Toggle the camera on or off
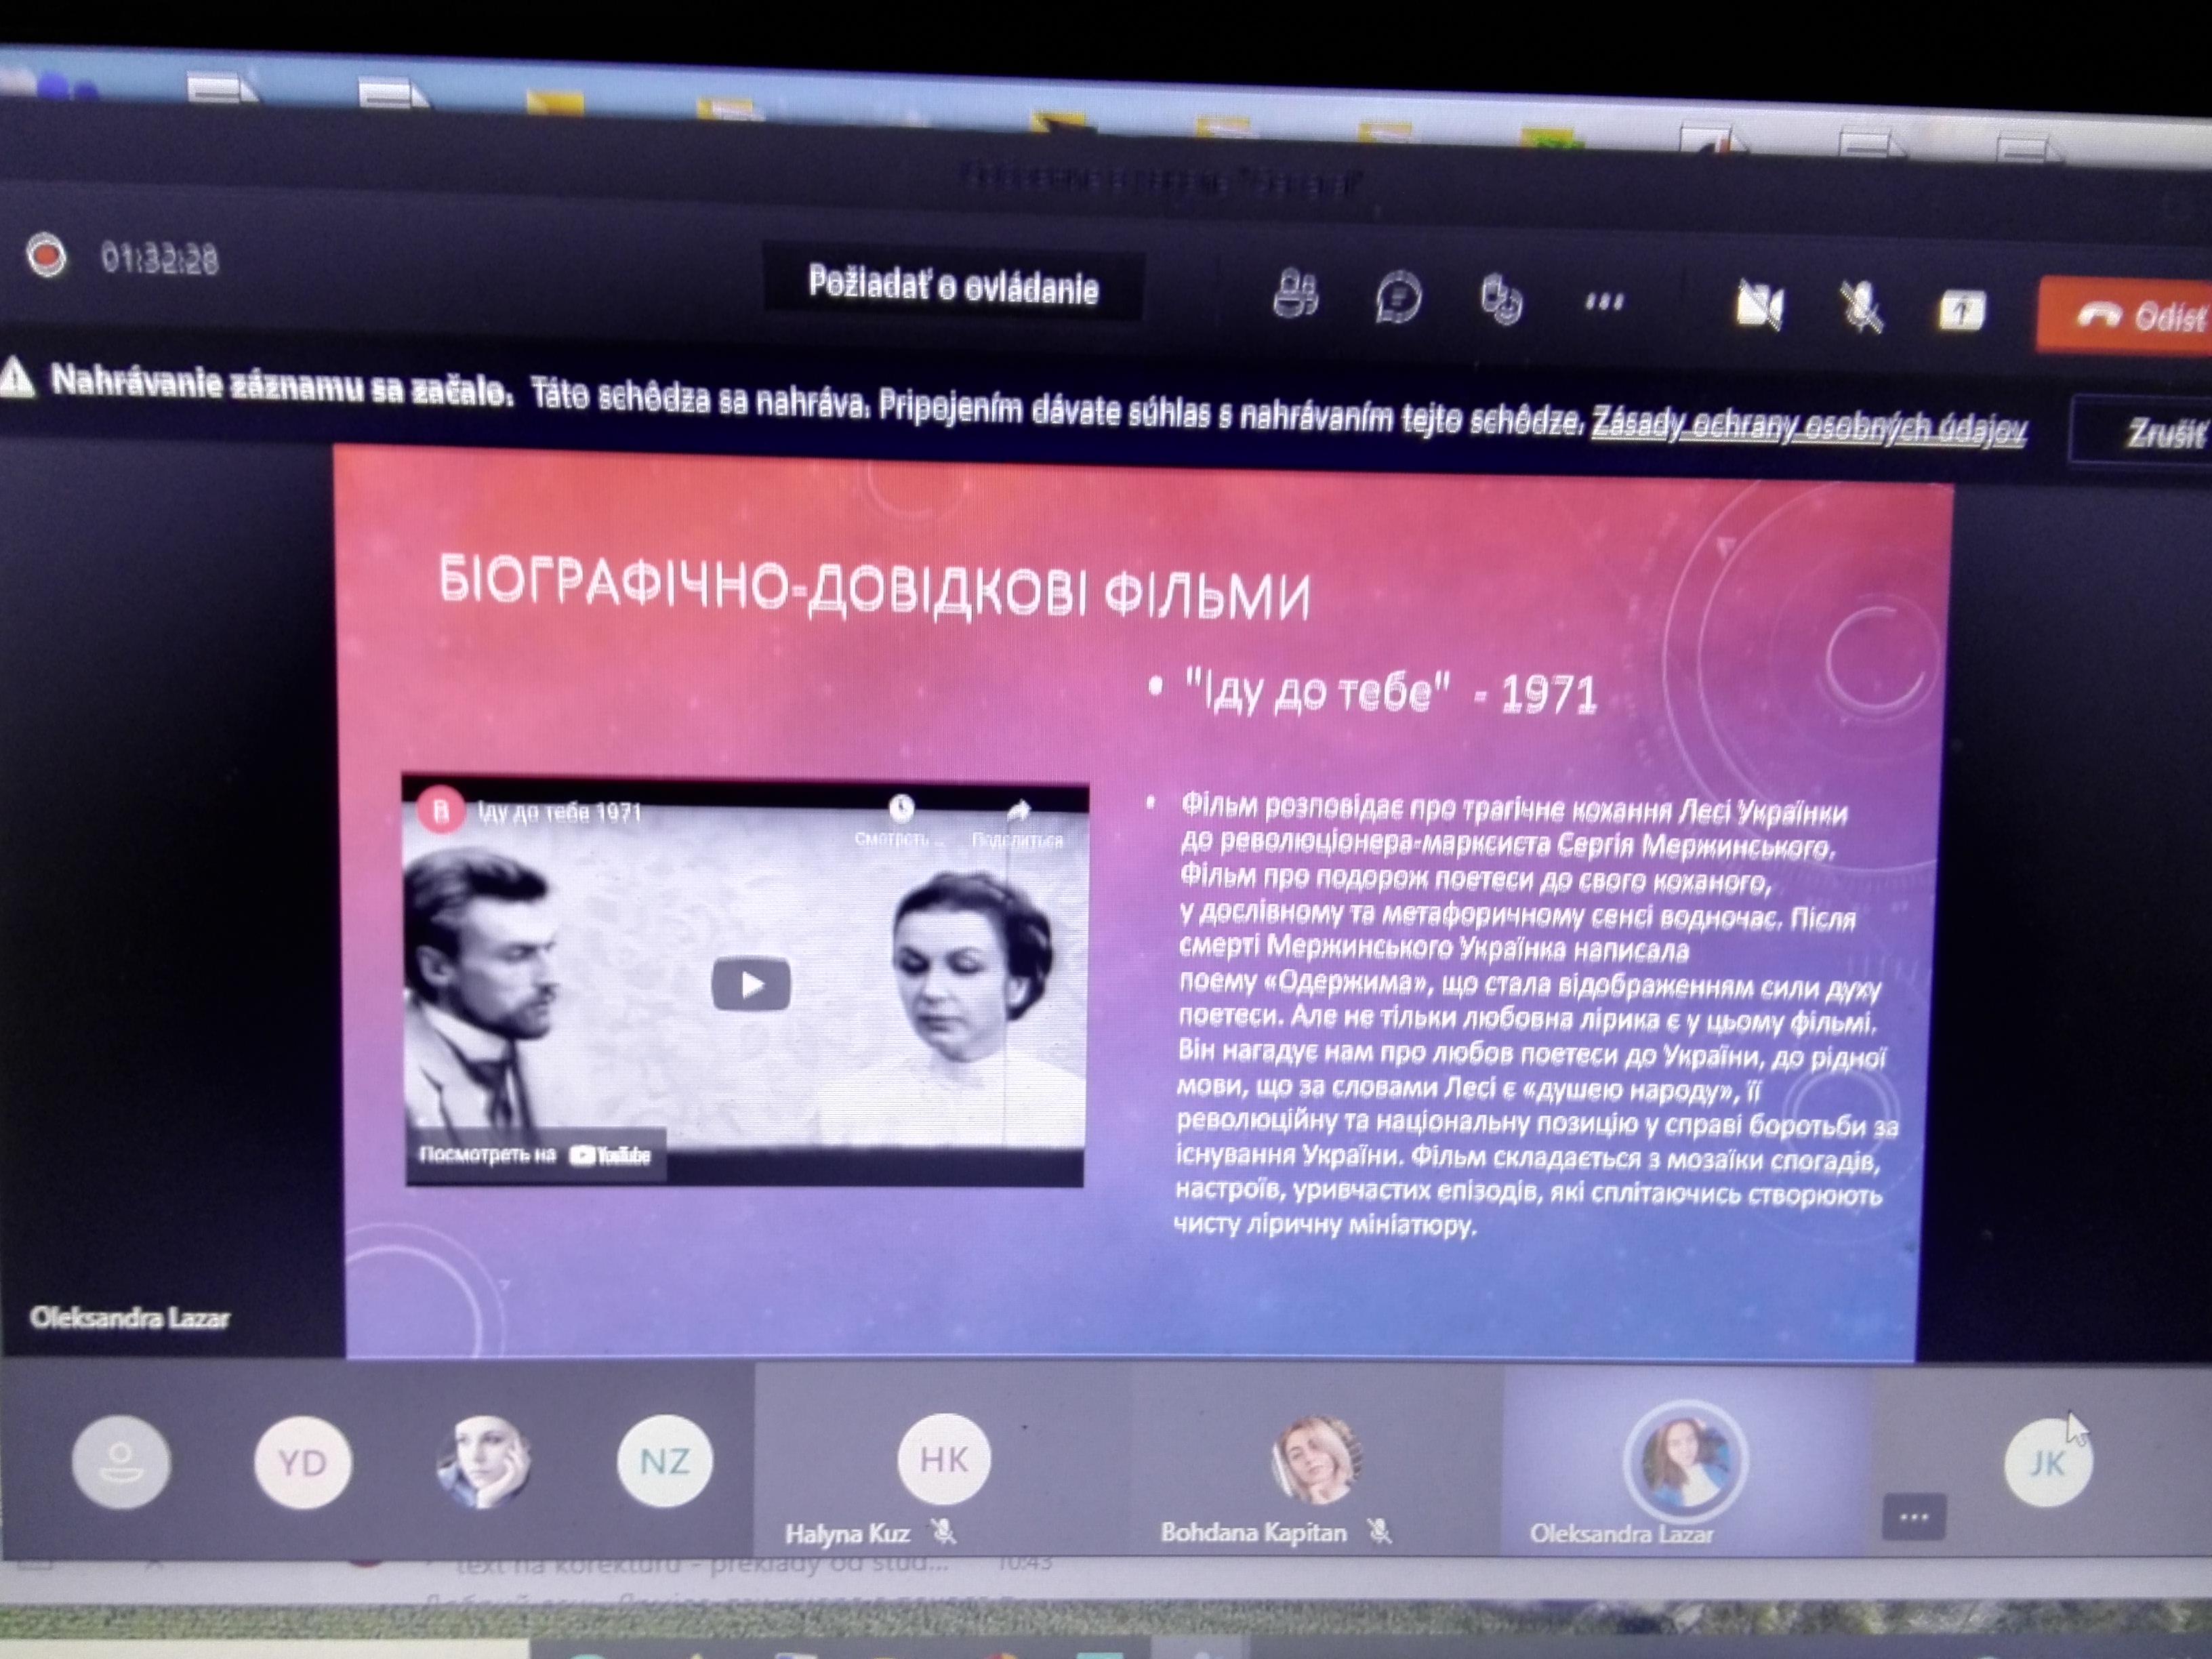 (1759, 305)
